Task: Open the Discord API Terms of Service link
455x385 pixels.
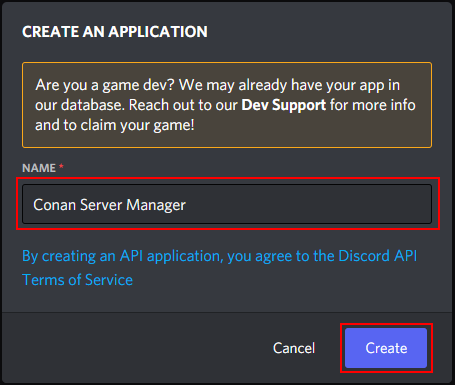Action: pos(219,268)
